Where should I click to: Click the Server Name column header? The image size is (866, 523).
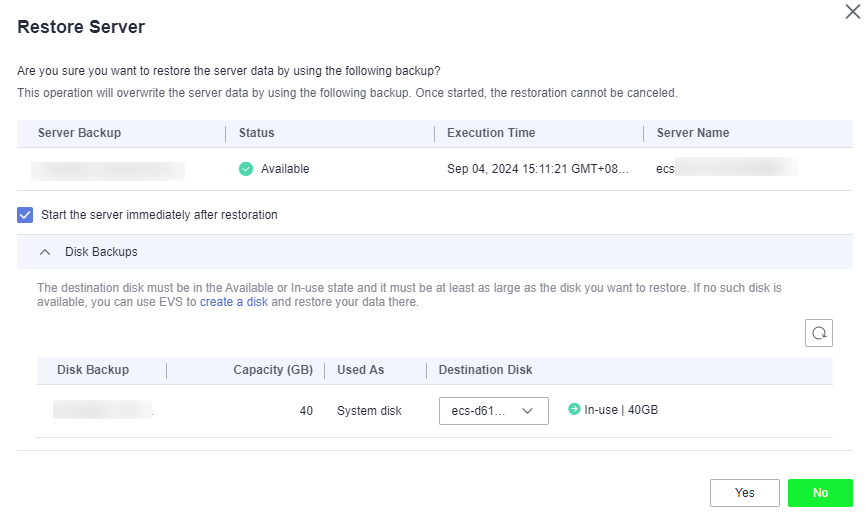[x=693, y=133]
